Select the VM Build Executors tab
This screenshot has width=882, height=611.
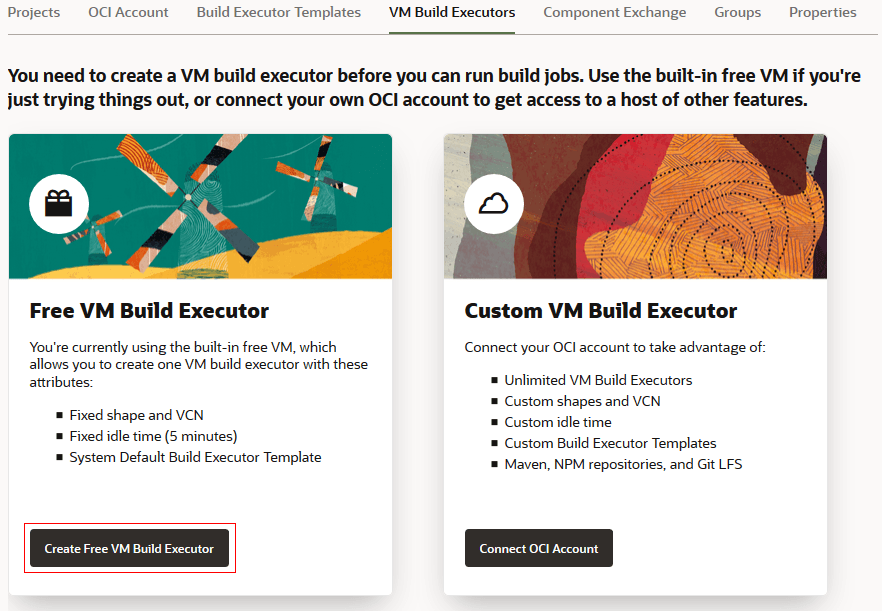tap(452, 13)
